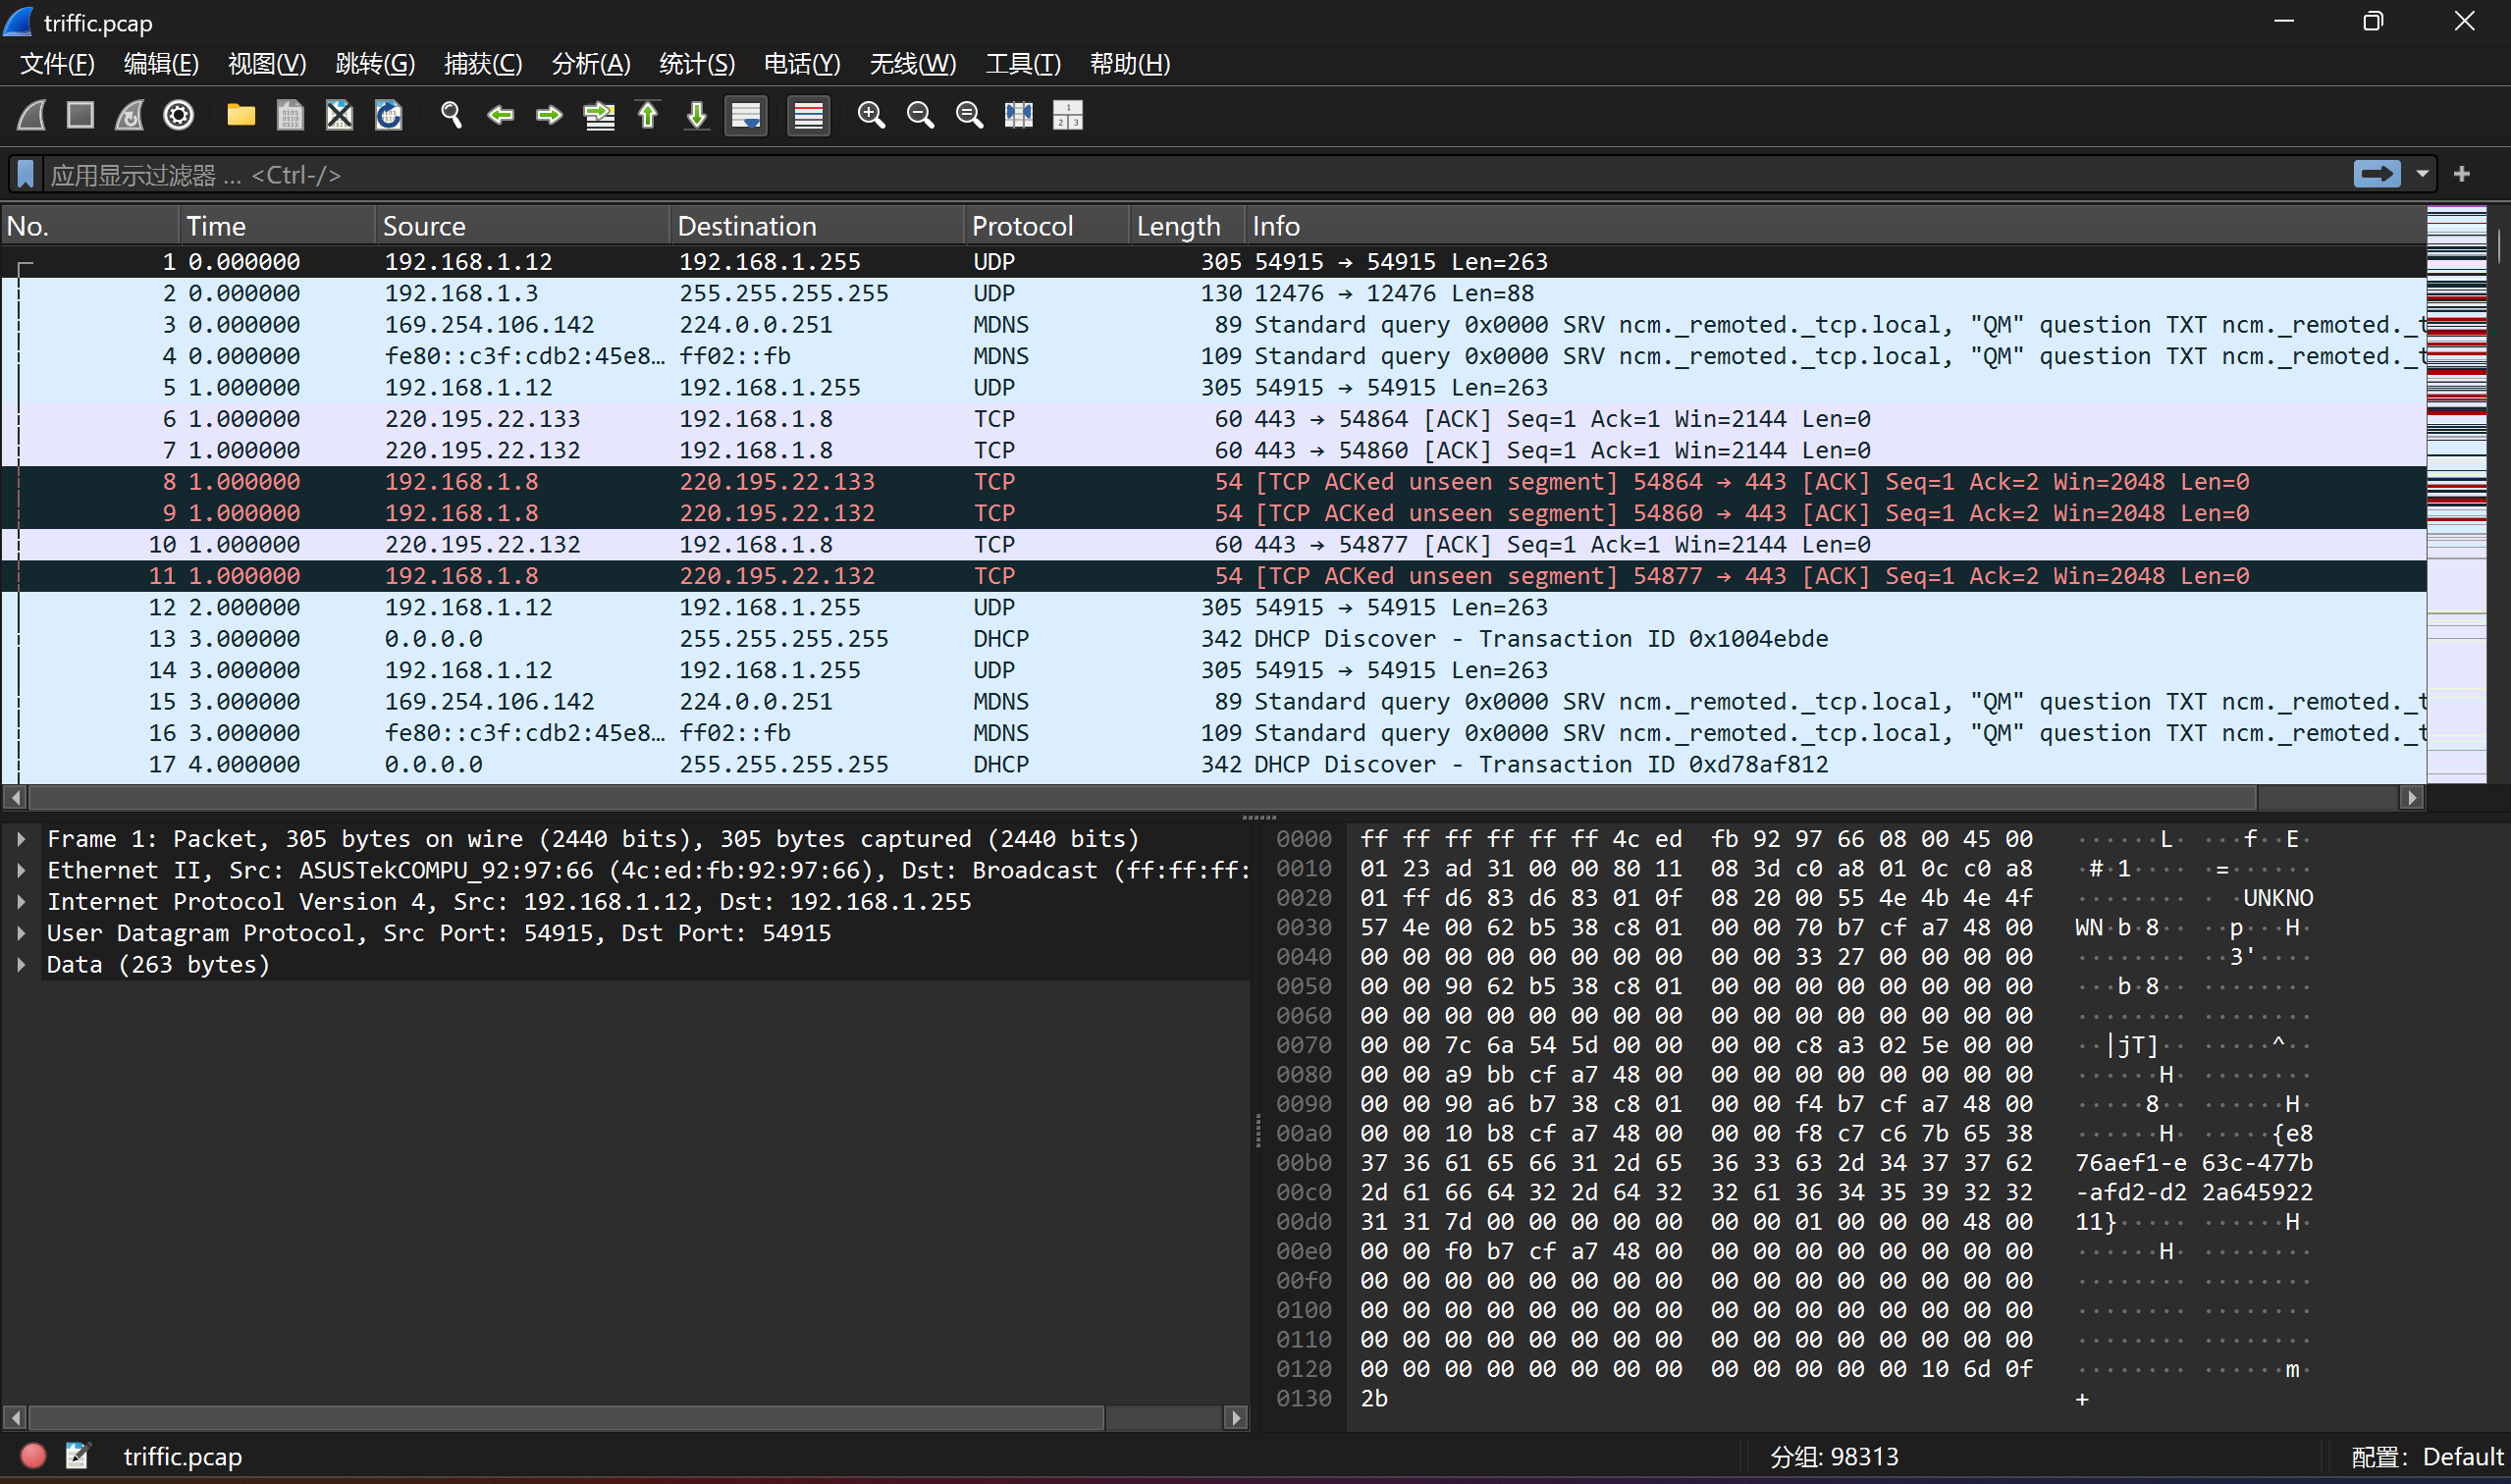Click the red expert information circle
The image size is (2511, 1484).
(33, 1455)
